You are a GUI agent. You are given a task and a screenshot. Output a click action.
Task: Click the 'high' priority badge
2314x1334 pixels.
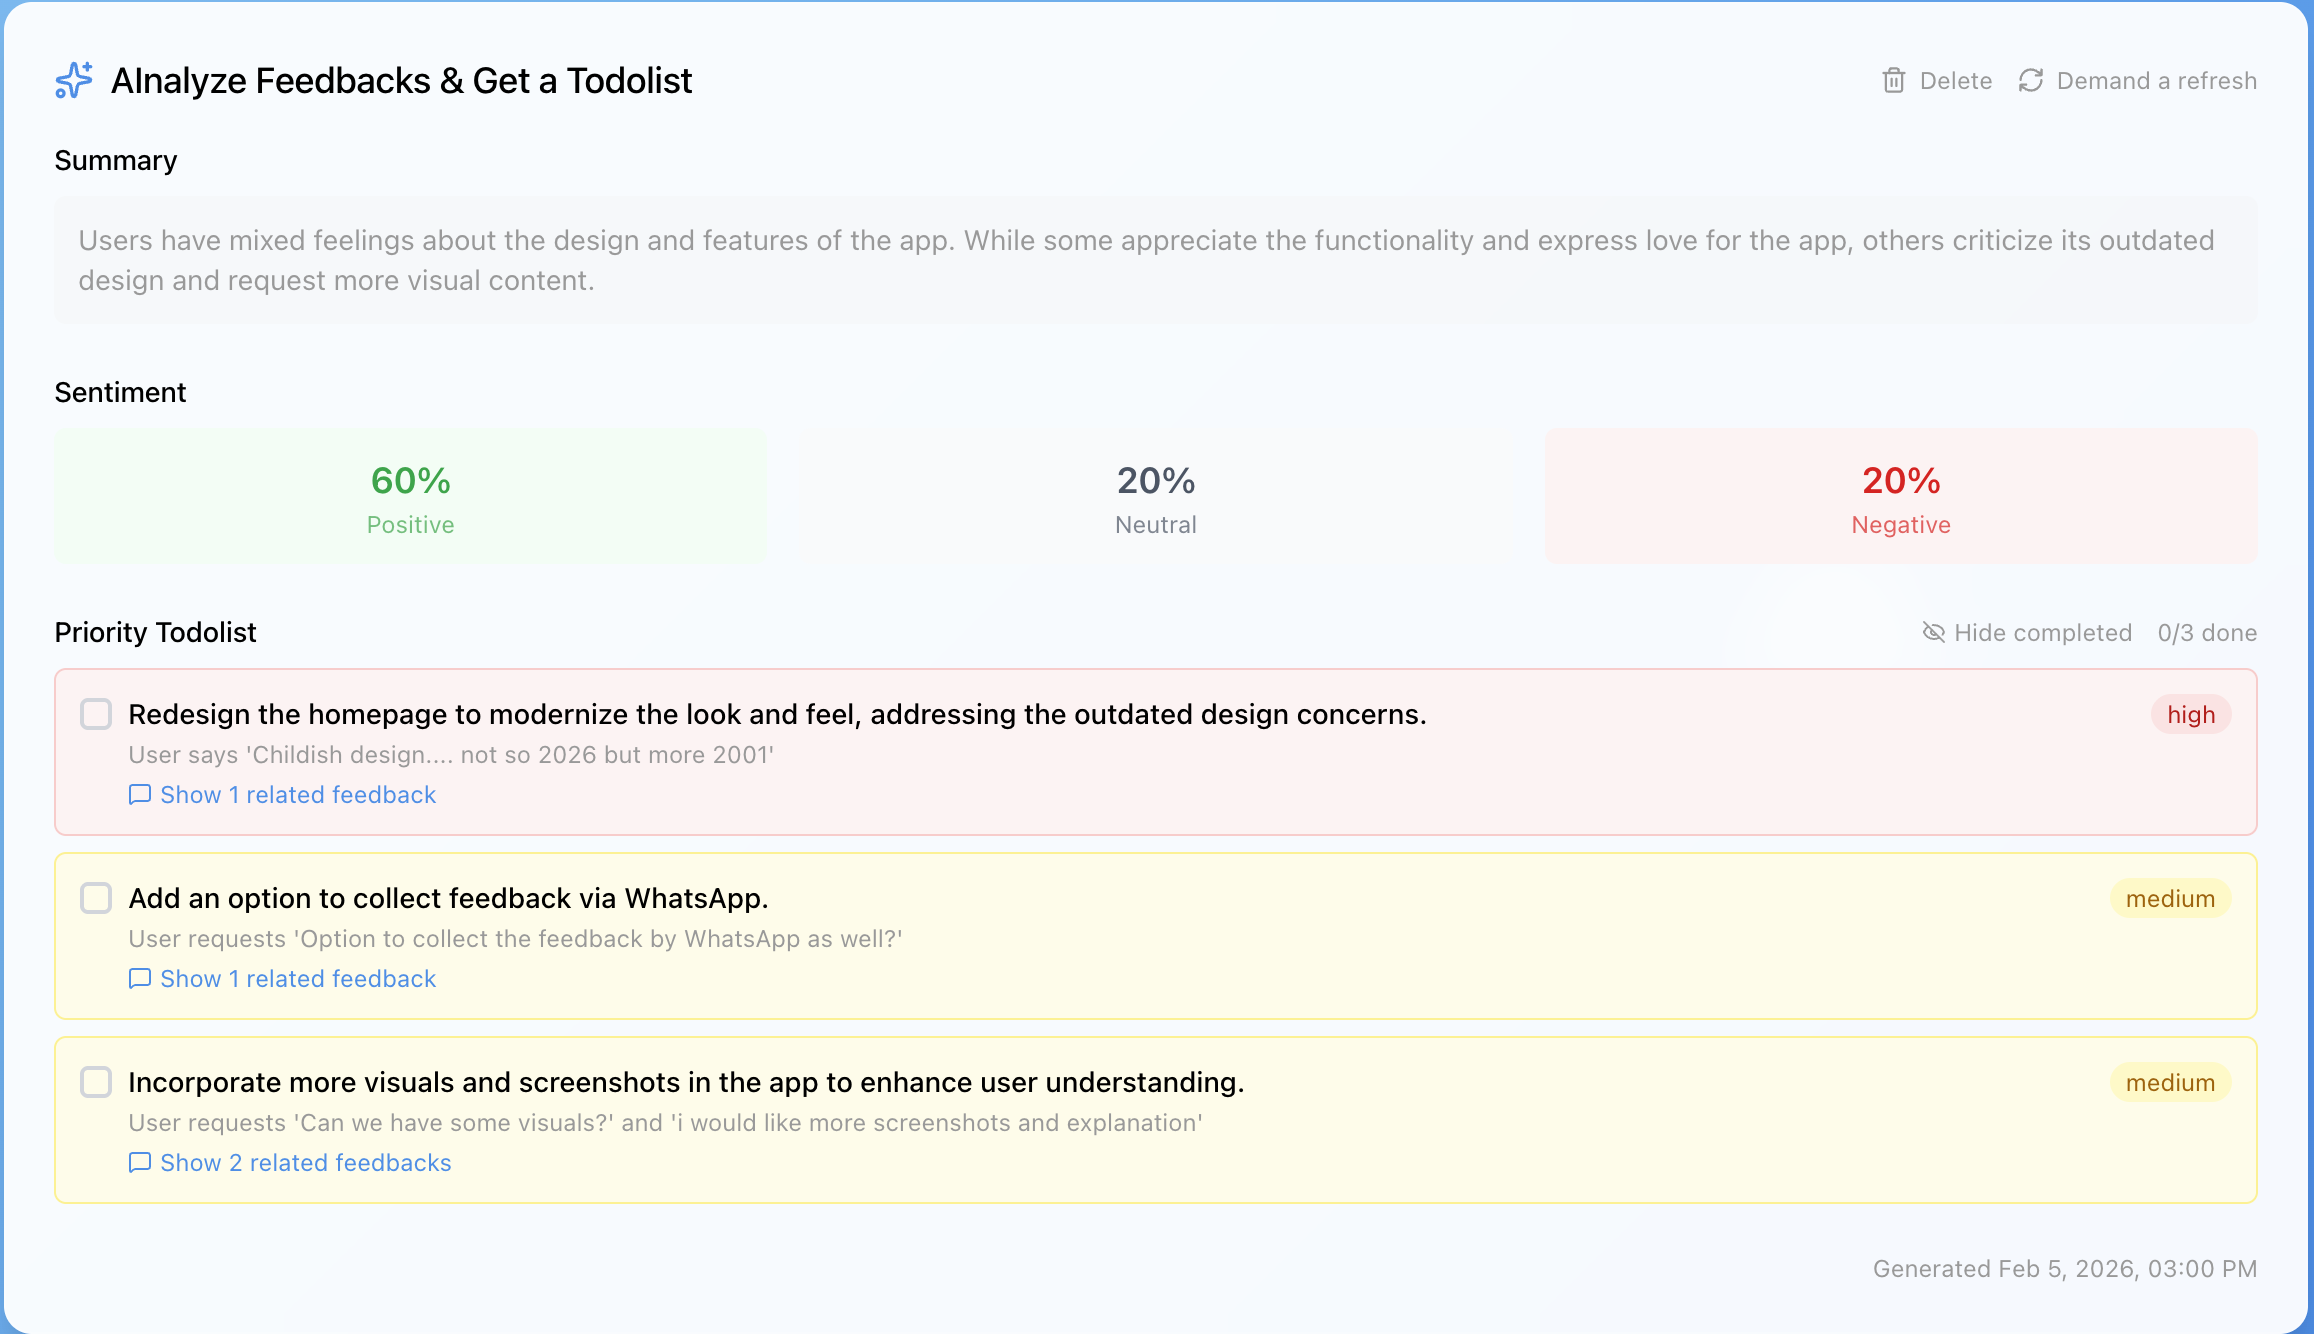2190,714
